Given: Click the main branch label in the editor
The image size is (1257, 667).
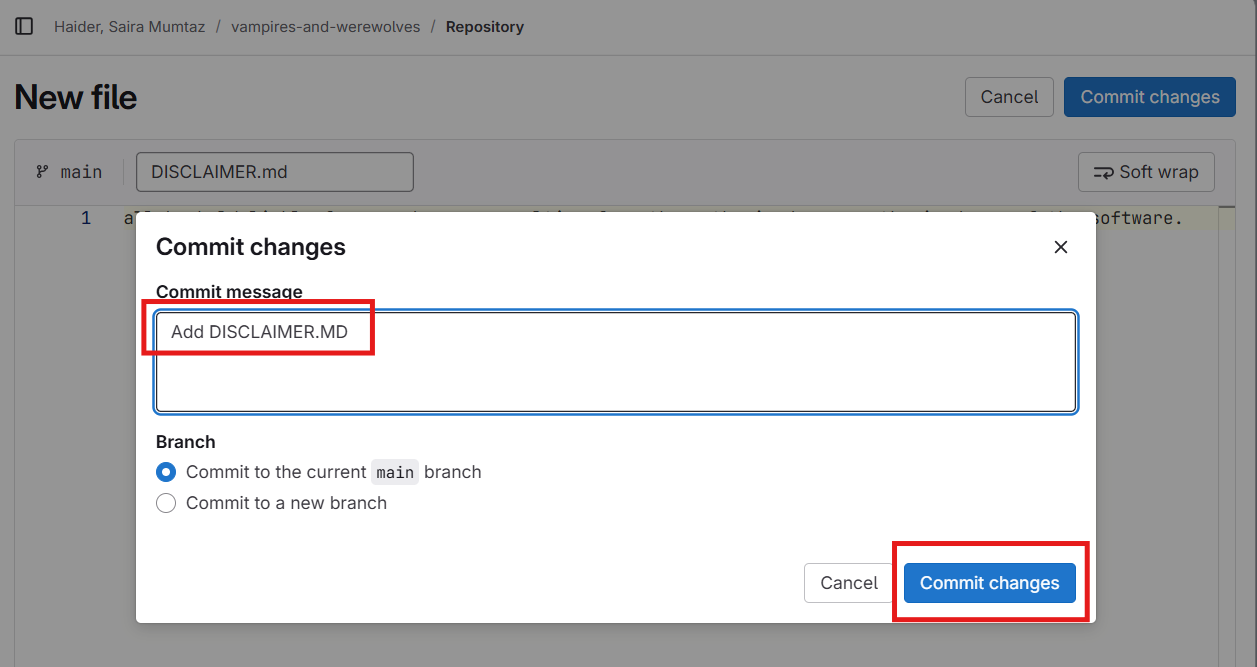Looking at the screenshot, I should pyautogui.click(x=81, y=172).
